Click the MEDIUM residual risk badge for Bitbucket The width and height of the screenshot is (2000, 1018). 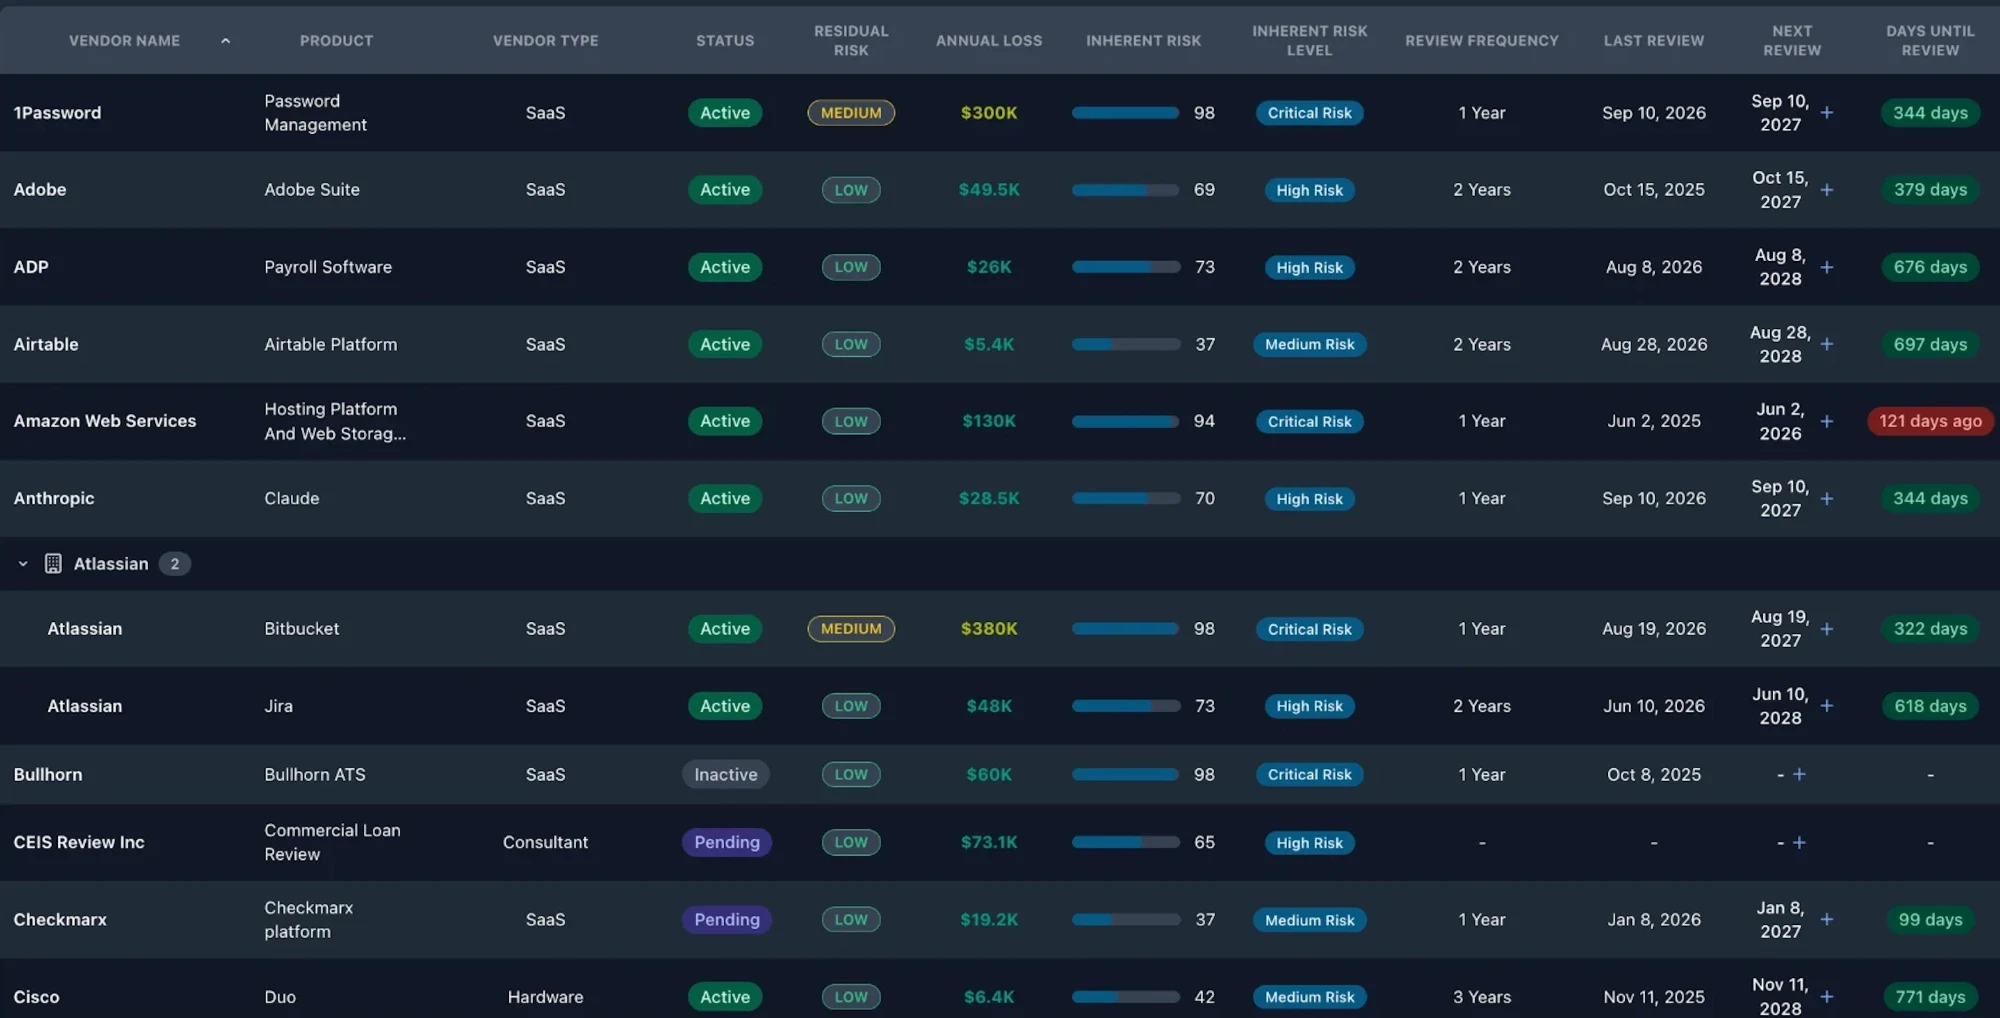tap(851, 629)
